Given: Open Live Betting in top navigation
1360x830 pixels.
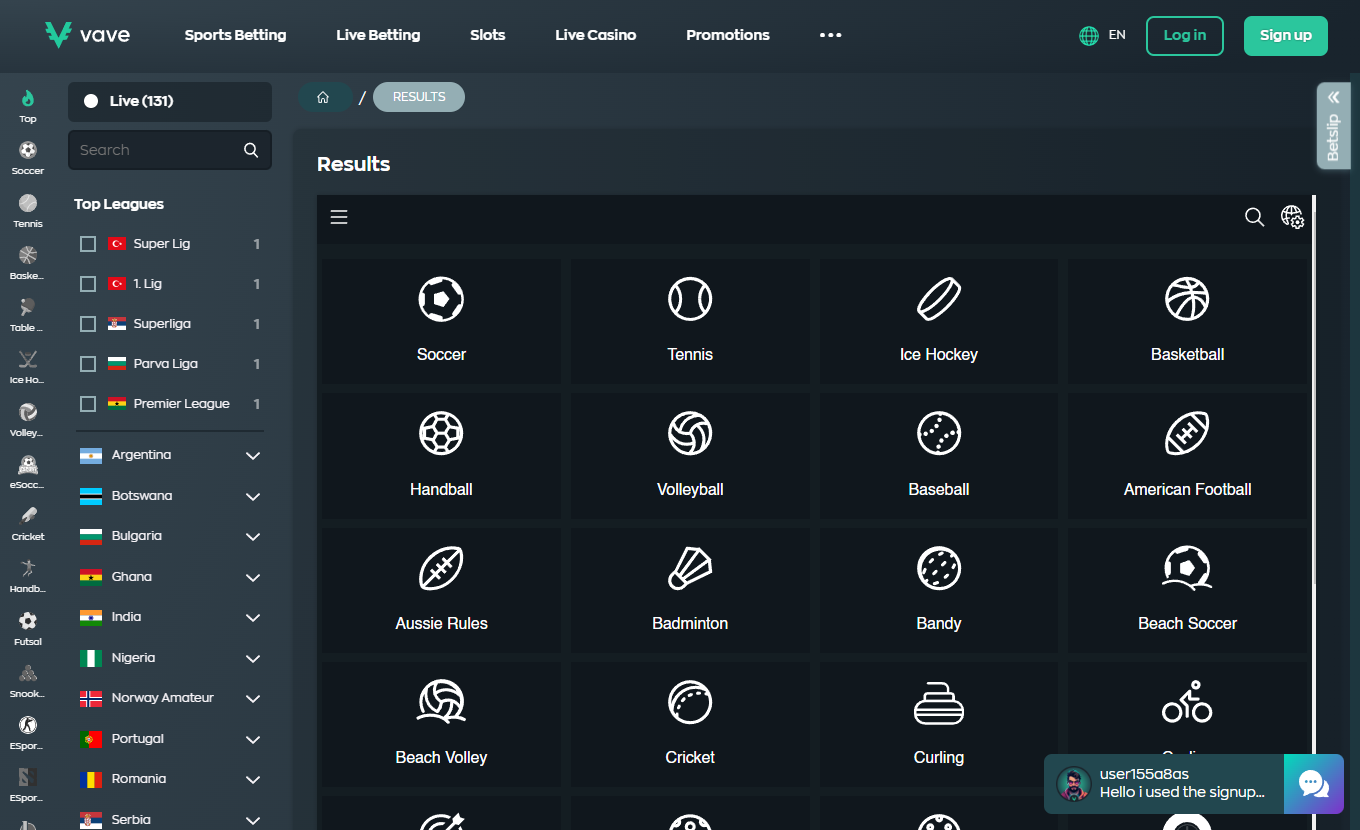Looking at the screenshot, I should (378, 35).
